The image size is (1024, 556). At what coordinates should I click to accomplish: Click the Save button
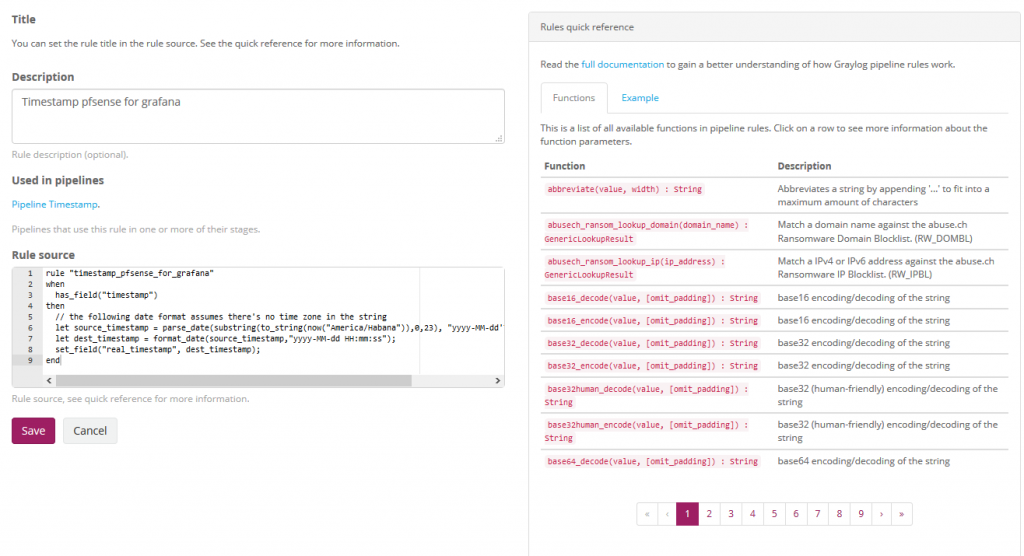tap(33, 431)
